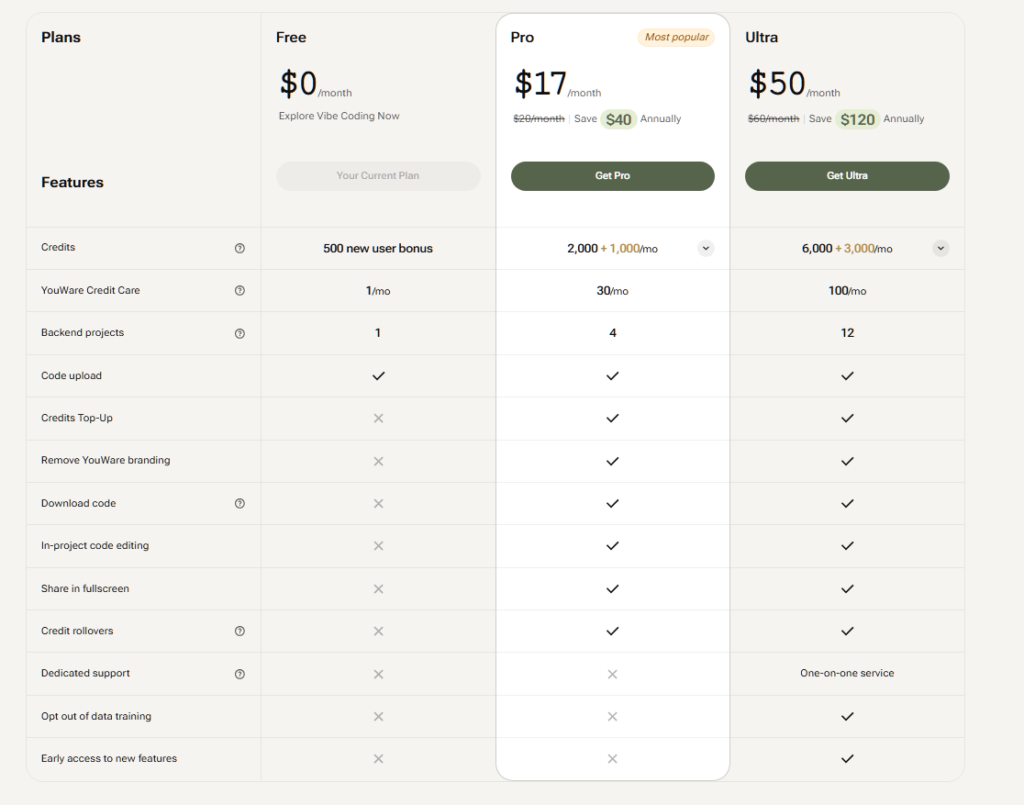Viewport: 1024px width, 805px height.
Task: Click the Get Pro button
Action: coord(613,176)
